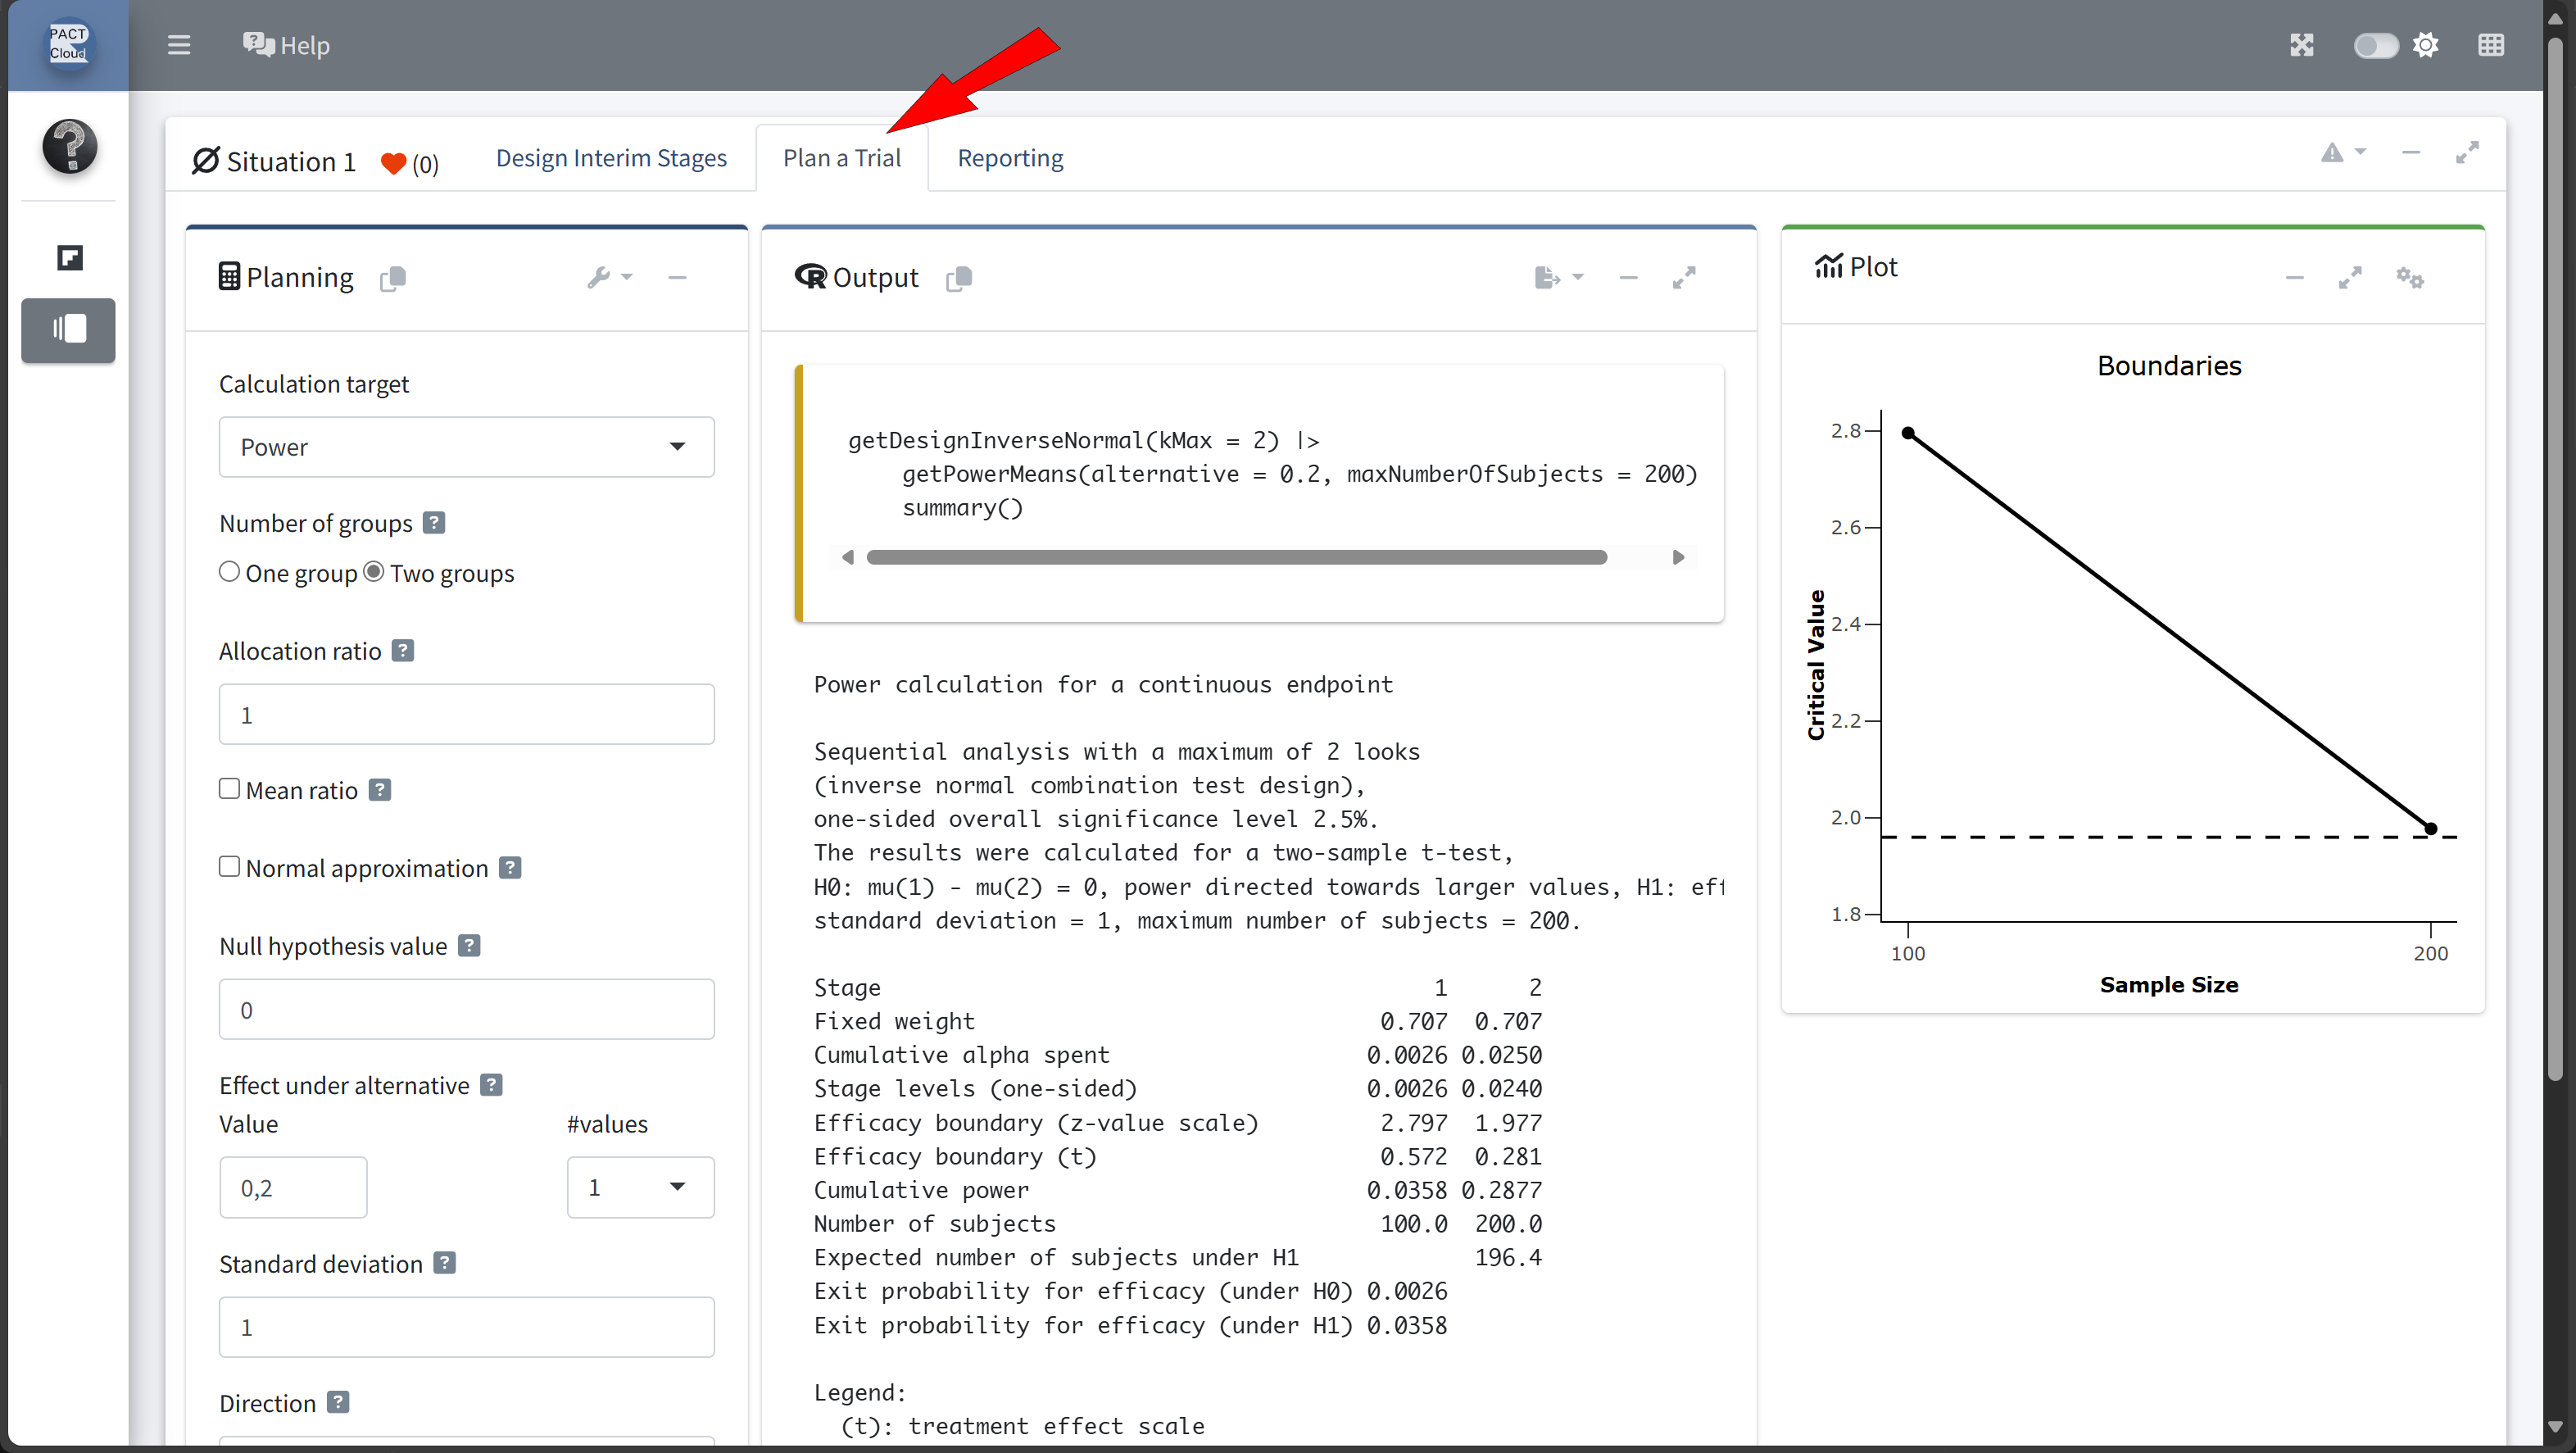Open Calculation target Power dropdown
2576x1453 pixels.
pos(466,447)
